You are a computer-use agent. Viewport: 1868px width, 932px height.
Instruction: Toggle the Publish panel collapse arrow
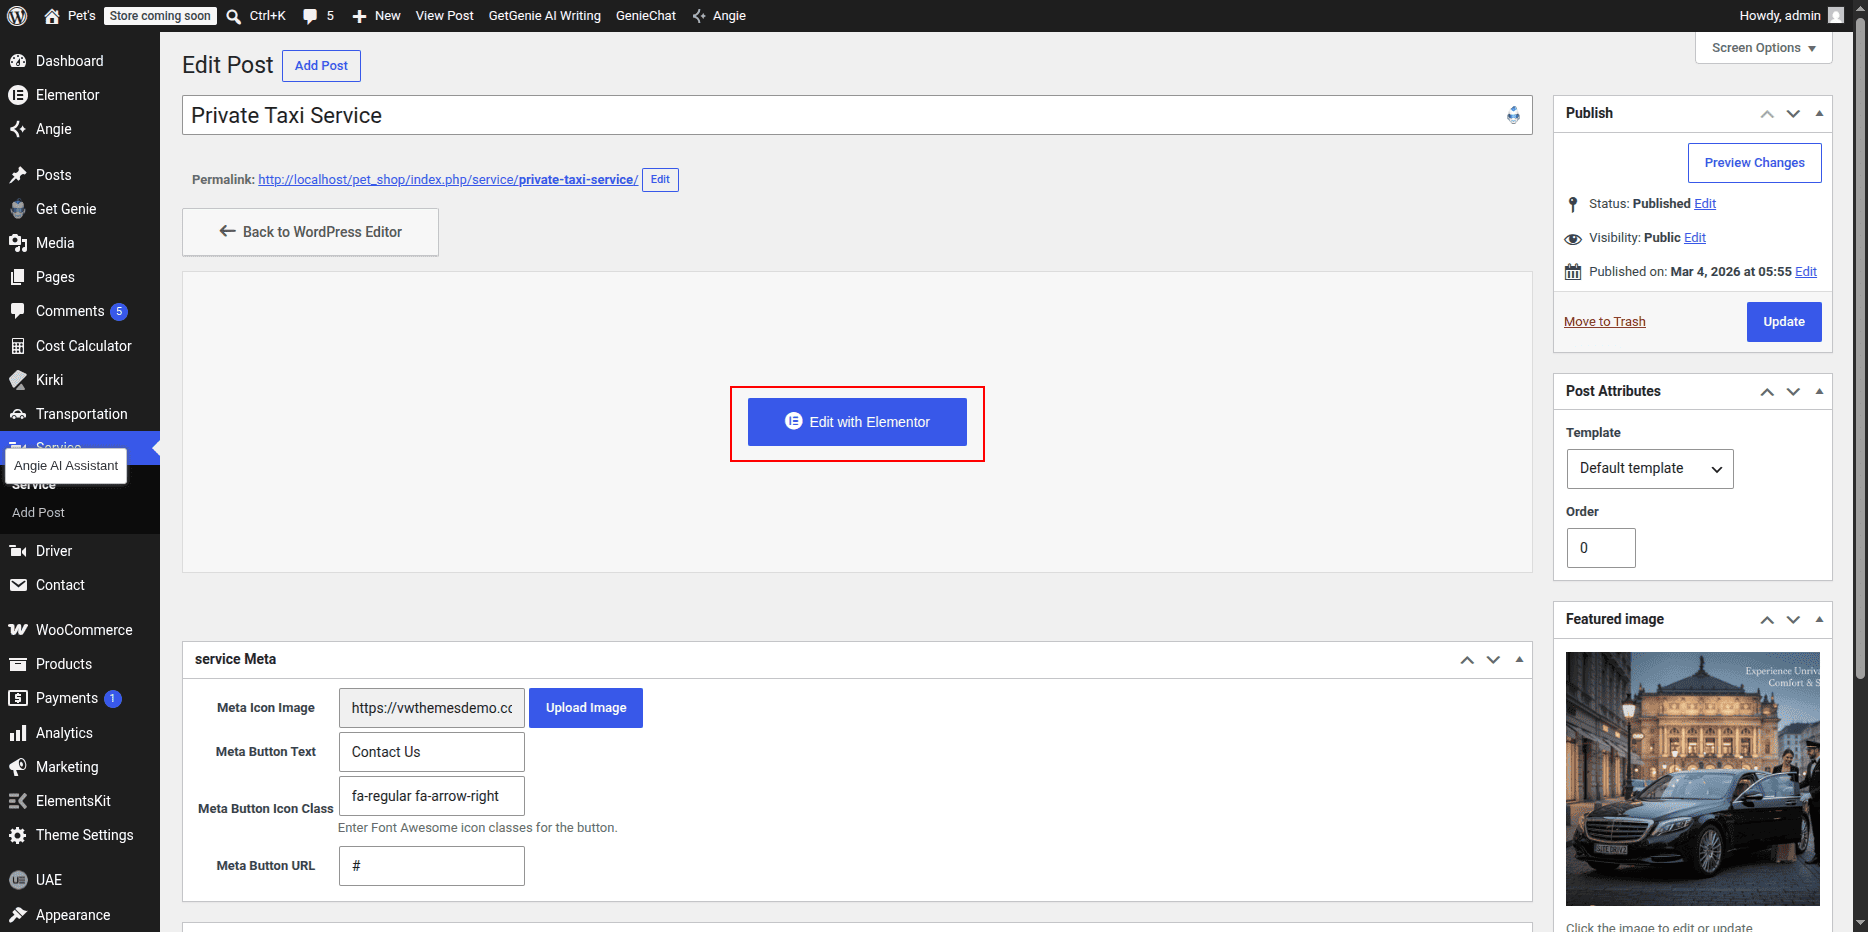click(1819, 113)
